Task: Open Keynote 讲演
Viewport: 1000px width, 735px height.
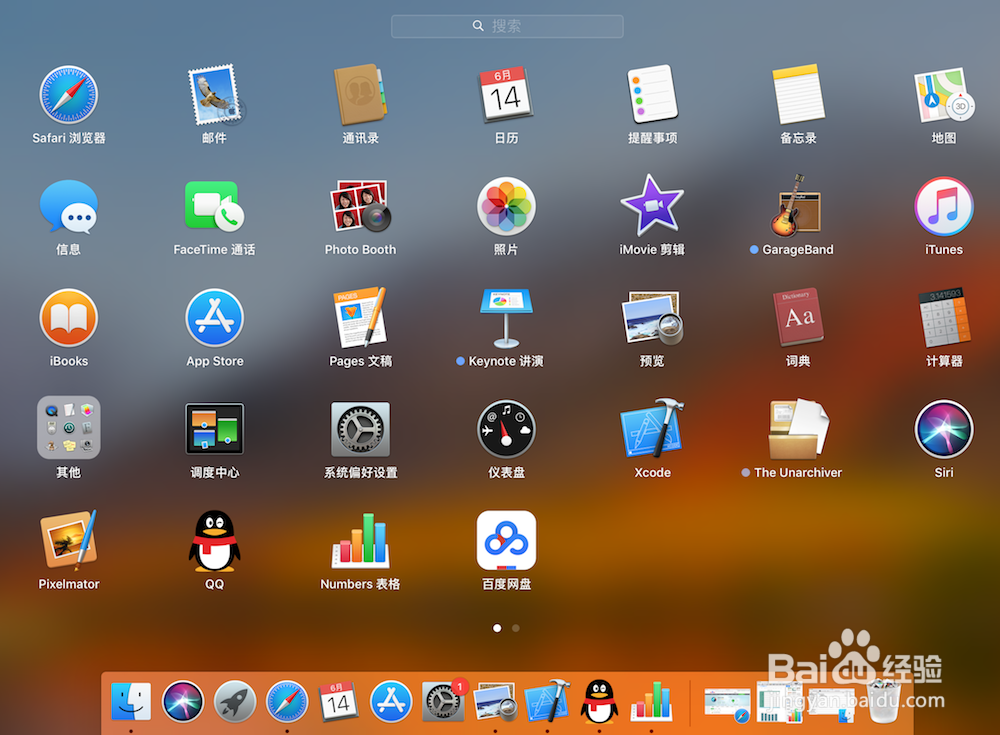Action: 506,318
